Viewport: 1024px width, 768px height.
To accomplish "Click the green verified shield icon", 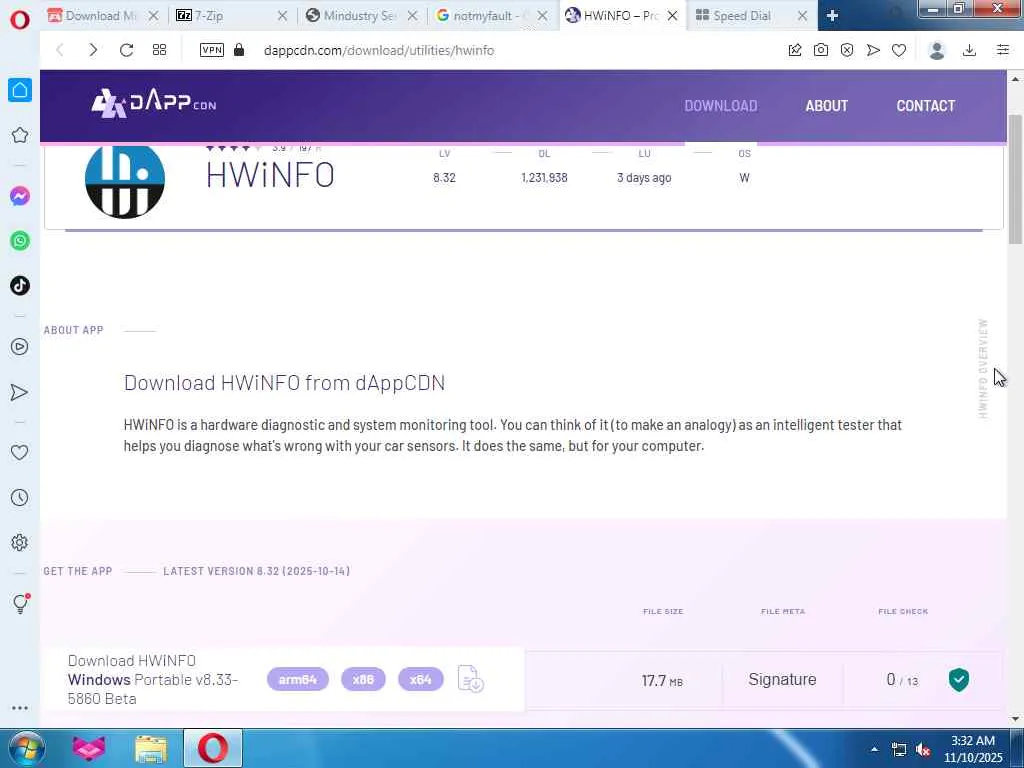I will coord(959,679).
